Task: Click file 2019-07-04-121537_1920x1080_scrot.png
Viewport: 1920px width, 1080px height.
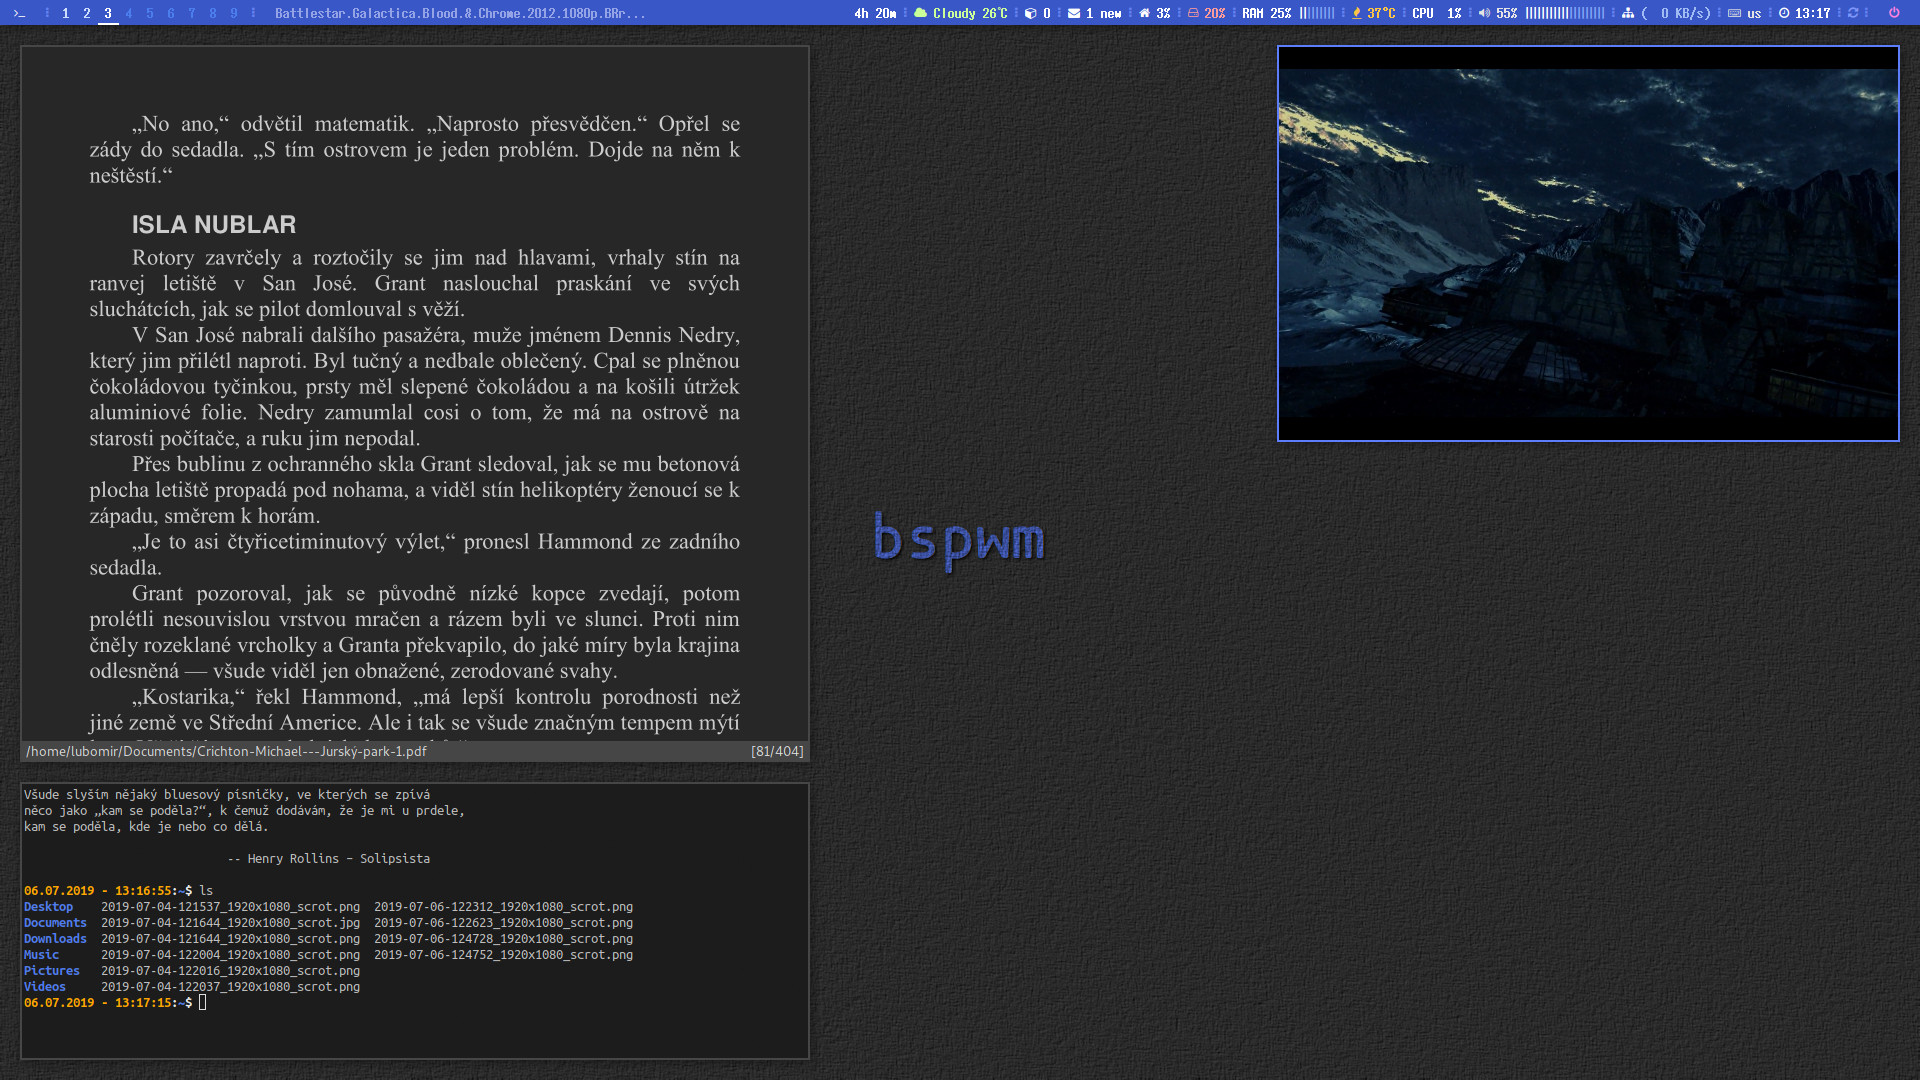Action: tap(230, 907)
